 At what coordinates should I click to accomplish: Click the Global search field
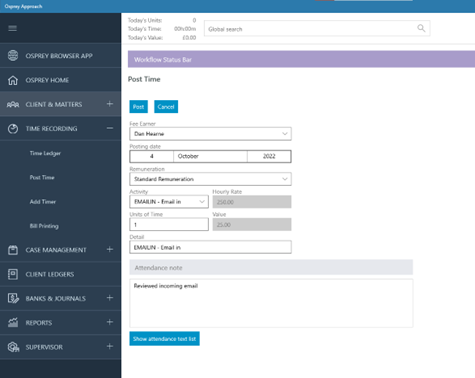click(317, 29)
